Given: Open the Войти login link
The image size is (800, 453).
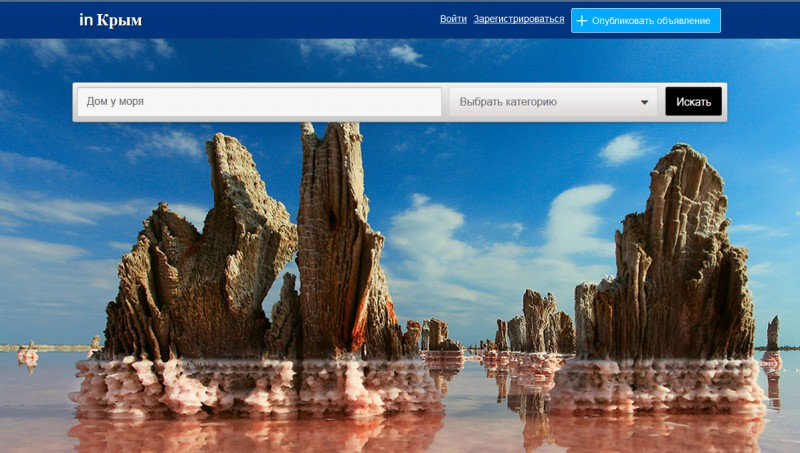Looking at the screenshot, I should [x=453, y=19].
